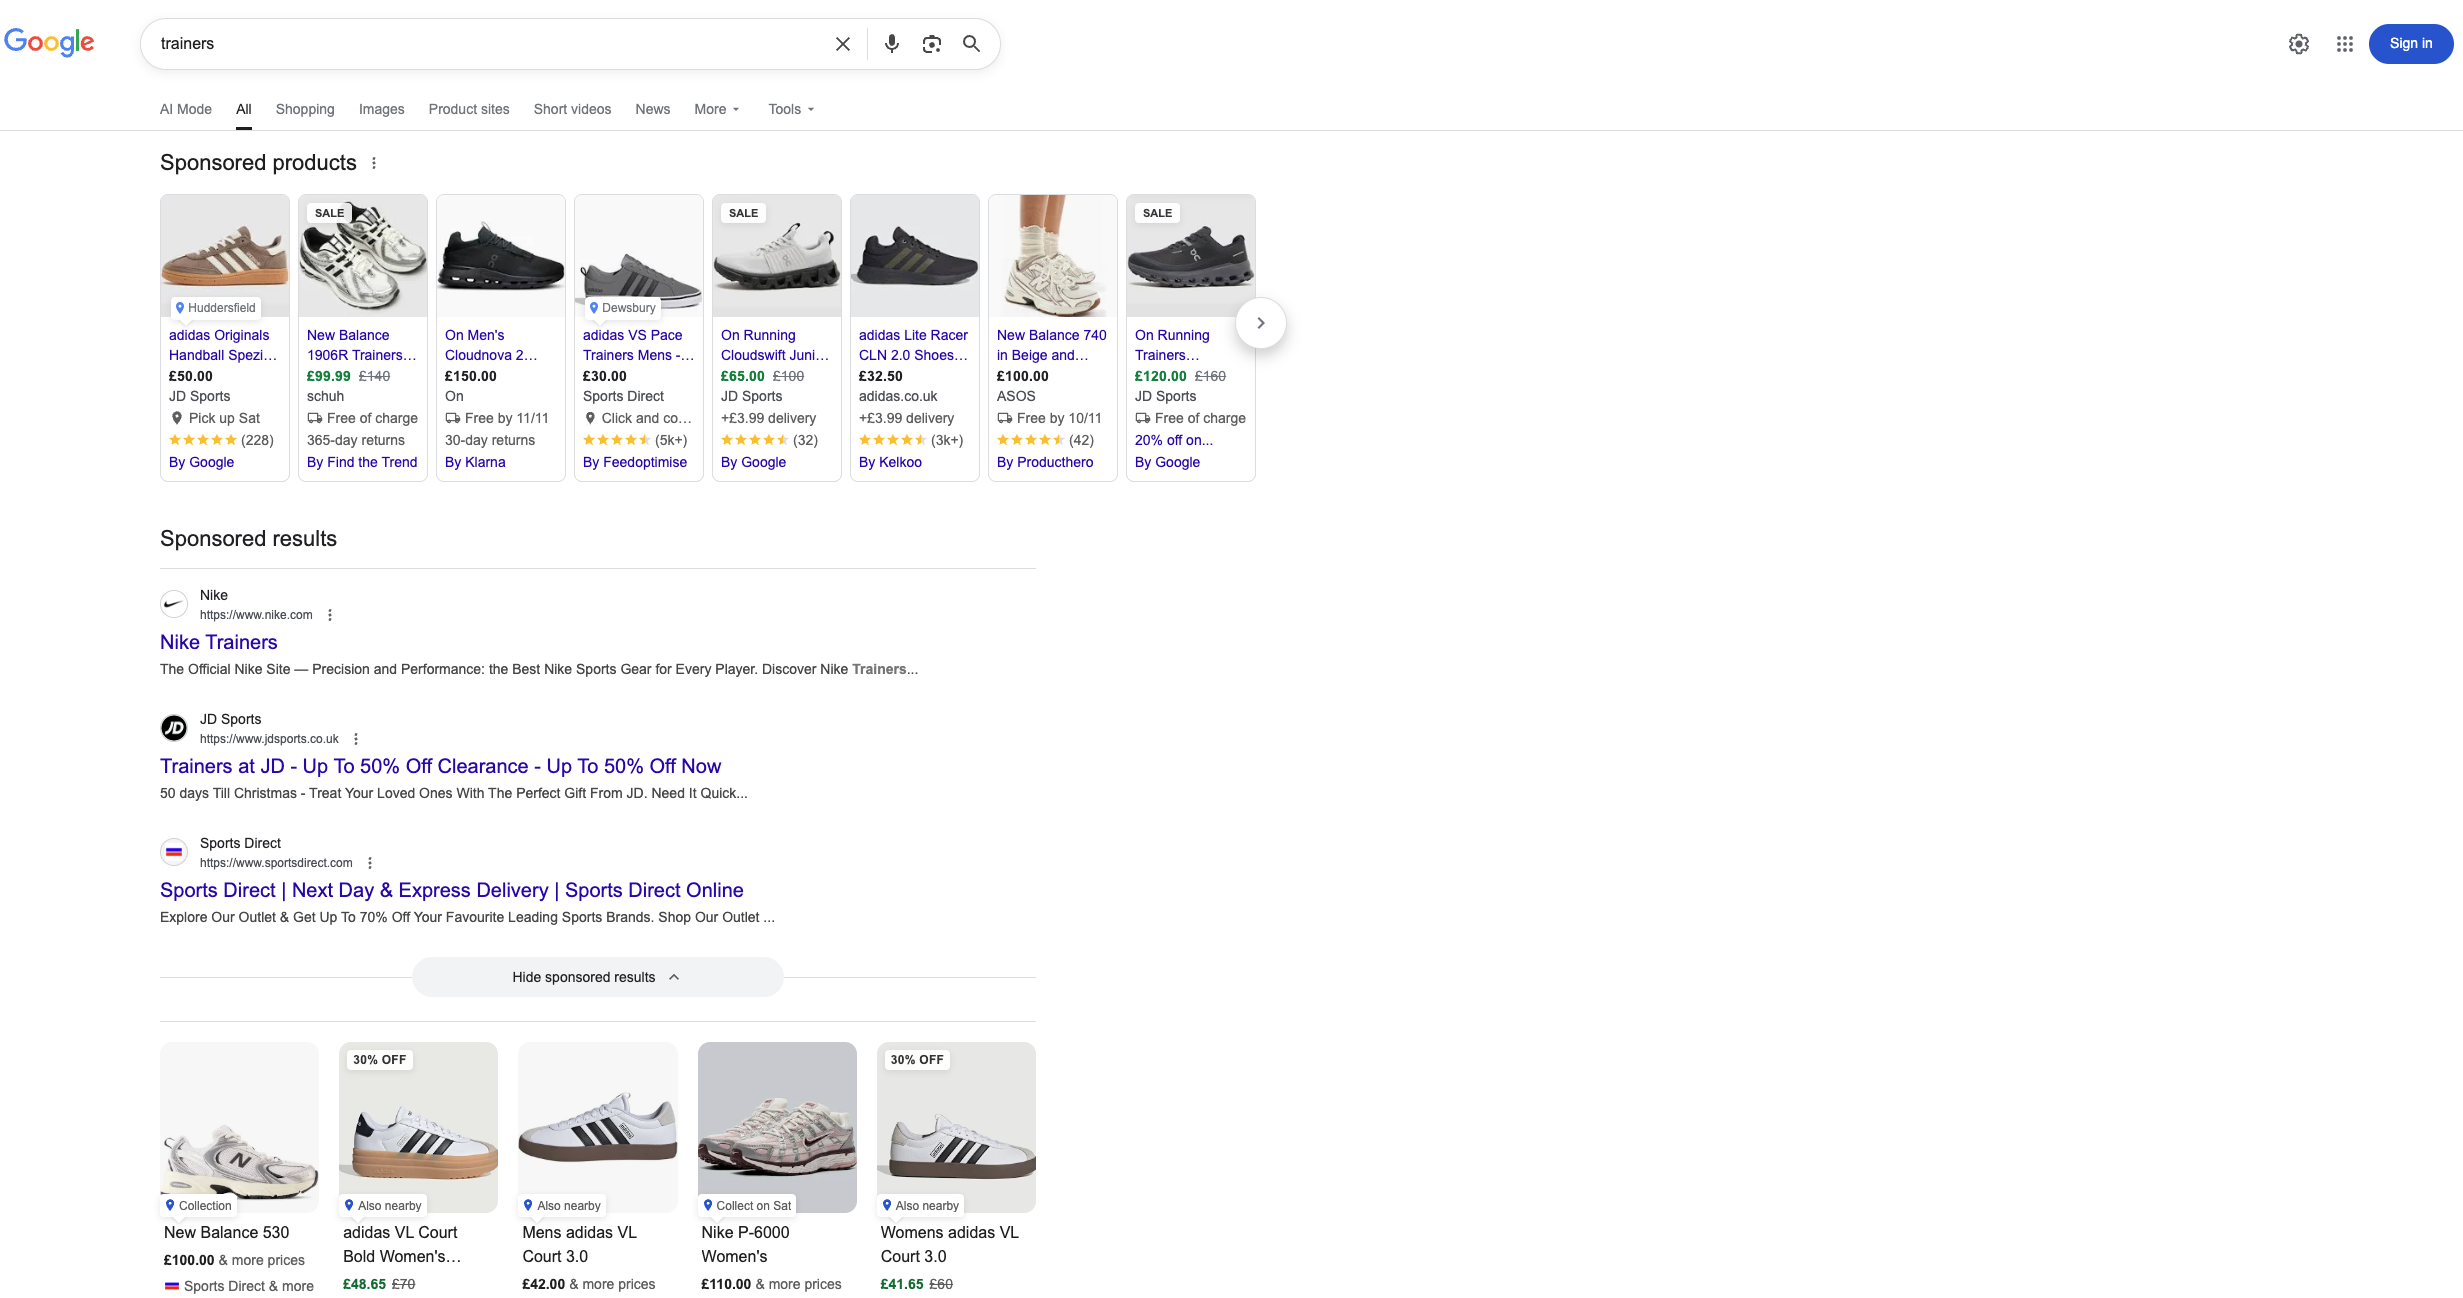Open options menu beside nike.com URL
The height and width of the screenshot is (1298, 2463).
click(330, 615)
